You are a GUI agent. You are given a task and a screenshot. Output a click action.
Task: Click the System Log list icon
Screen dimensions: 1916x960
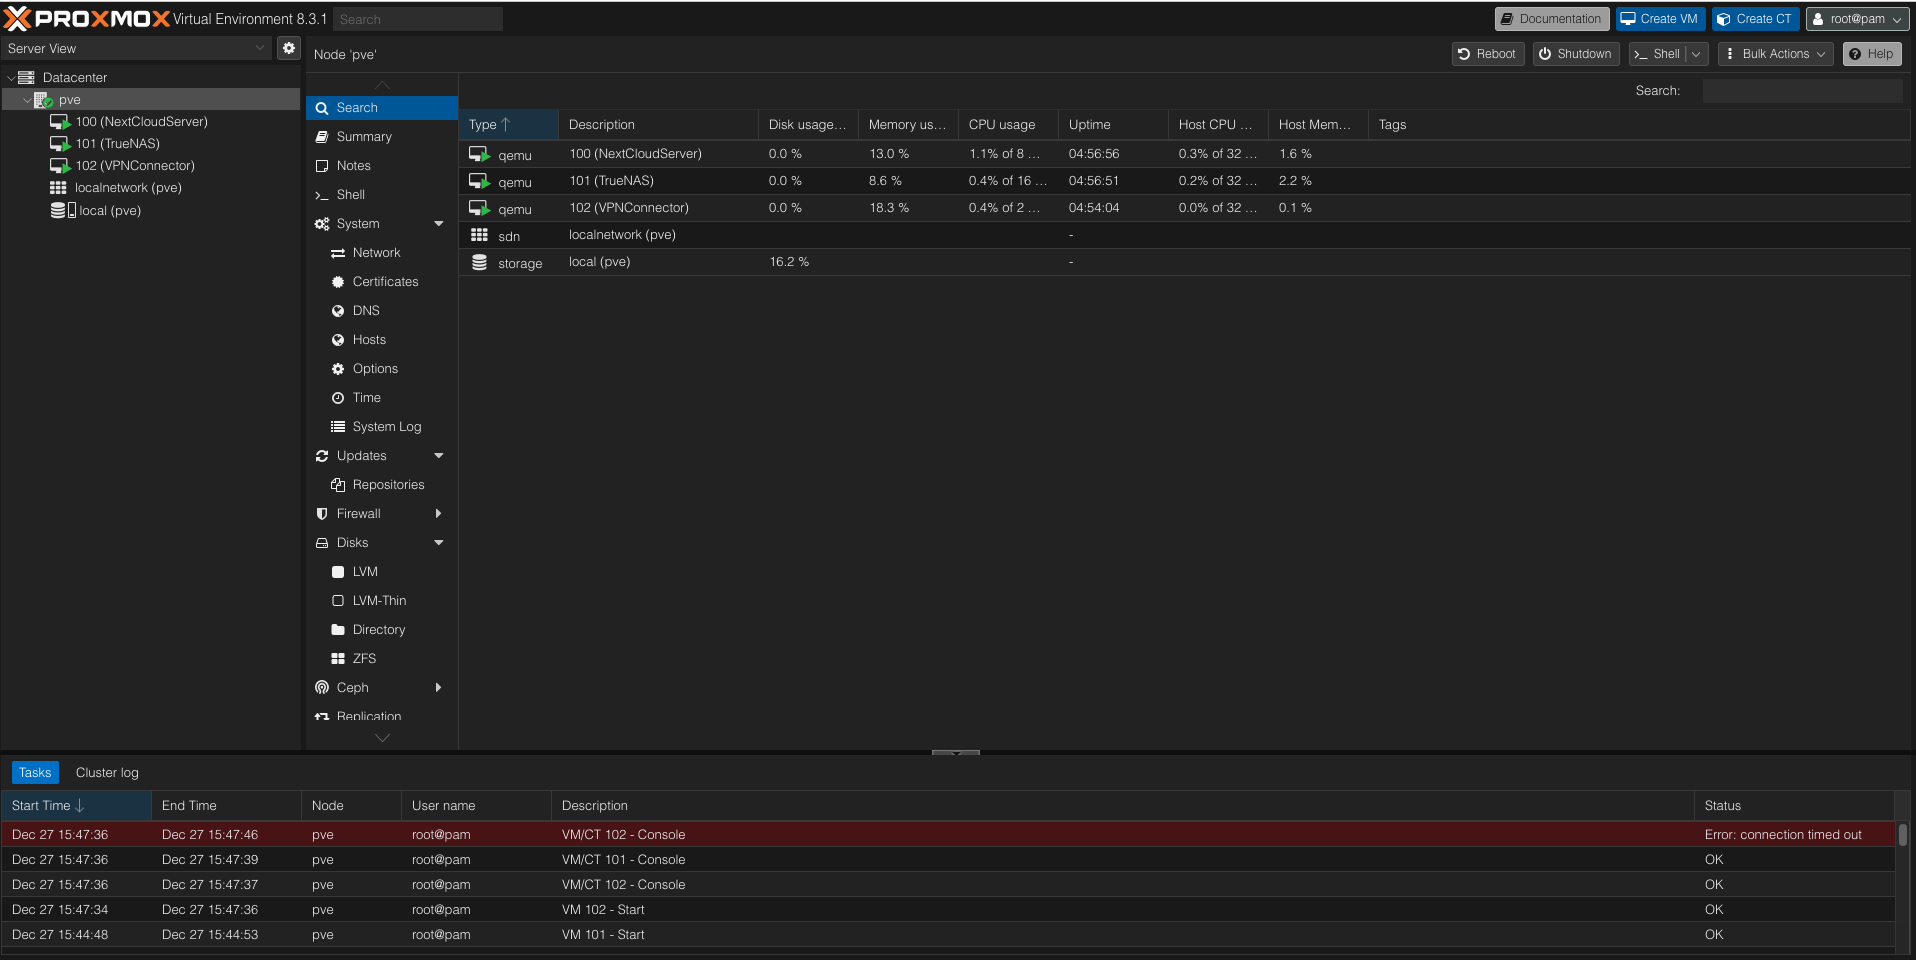point(338,427)
